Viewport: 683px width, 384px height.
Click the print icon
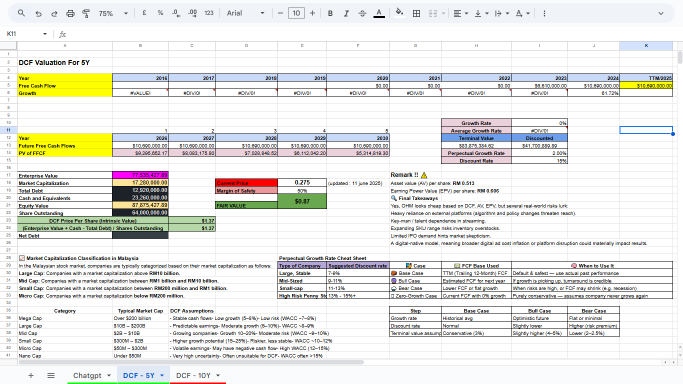click(70, 13)
